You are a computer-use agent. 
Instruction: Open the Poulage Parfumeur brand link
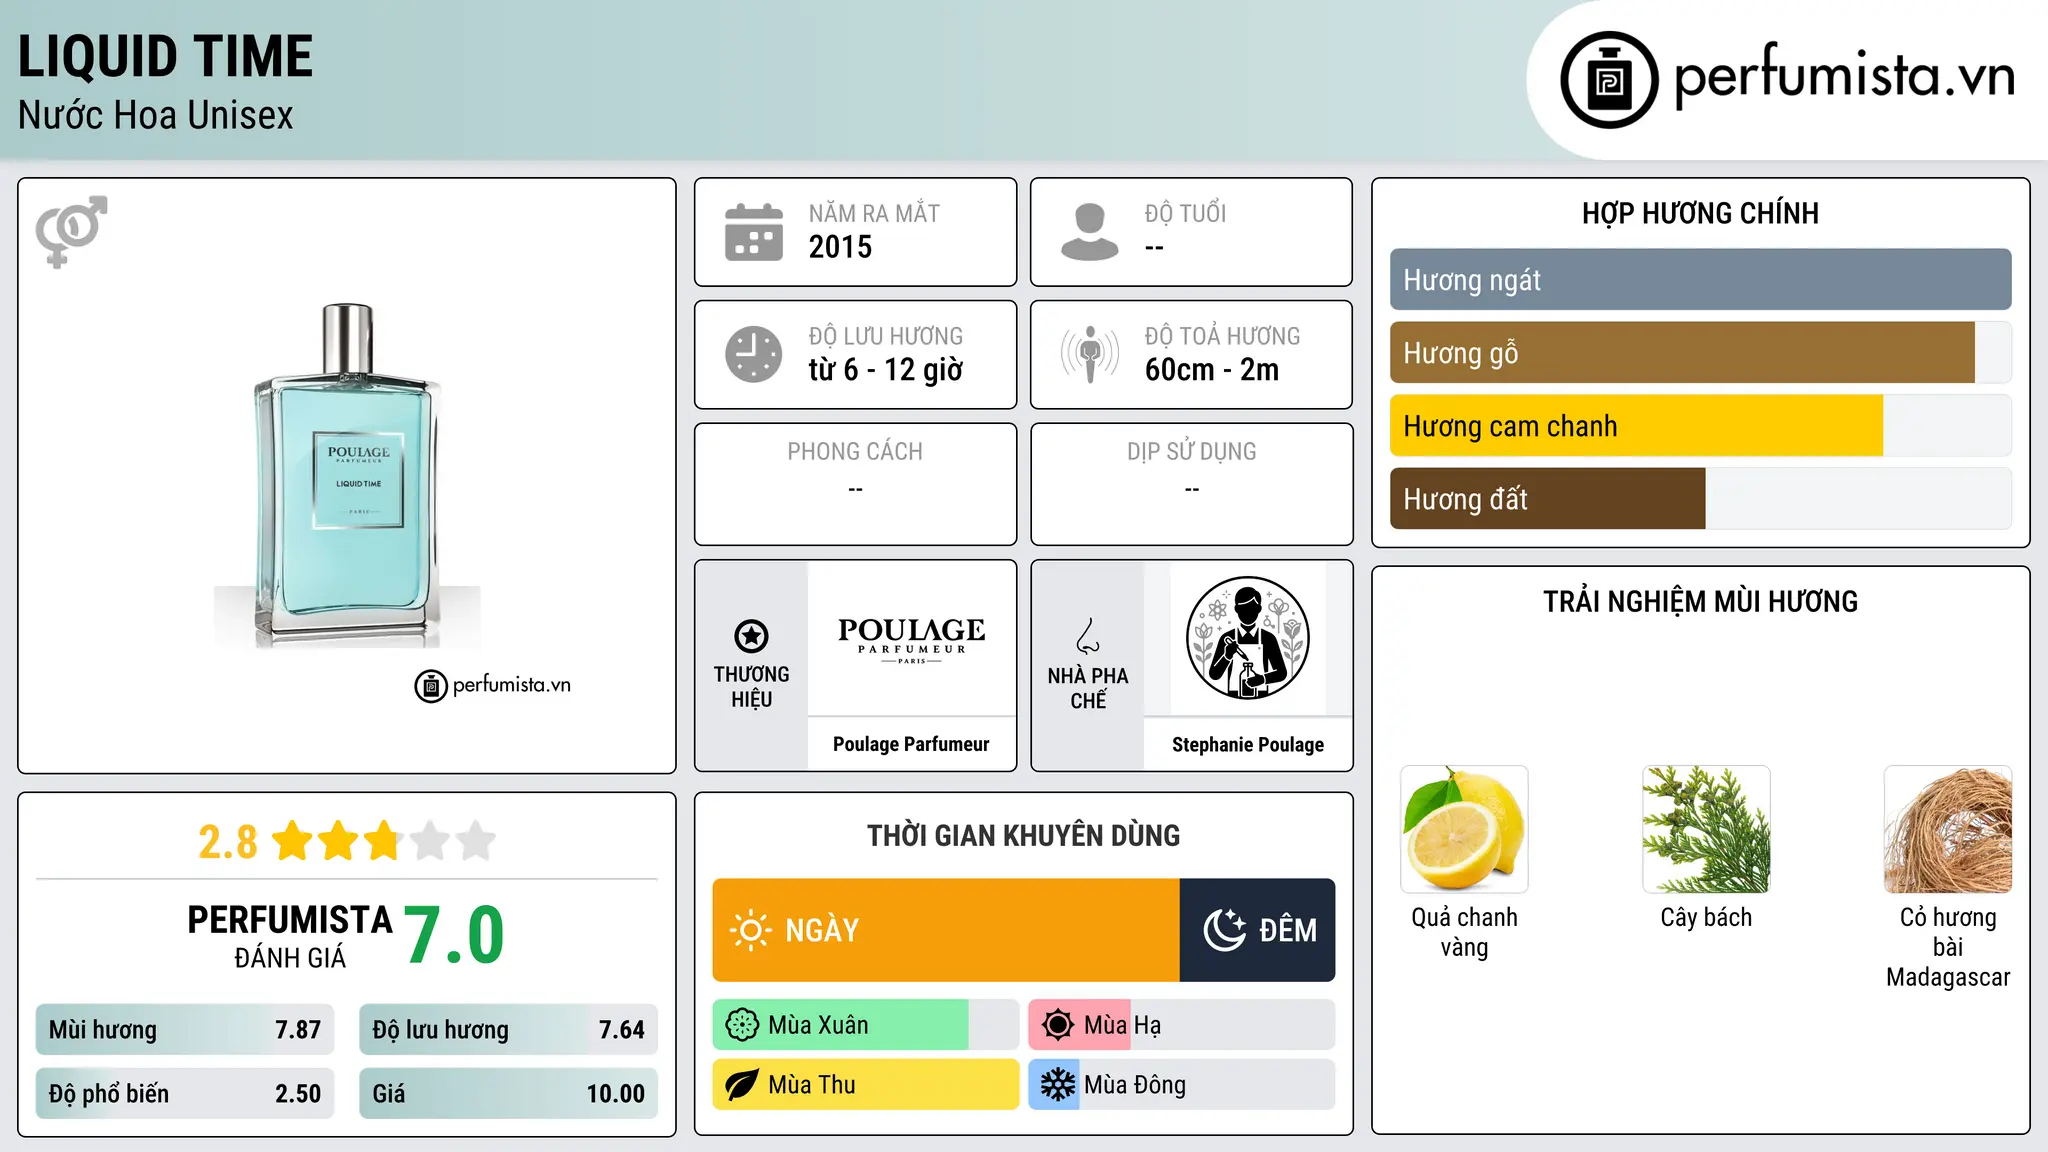[911, 744]
